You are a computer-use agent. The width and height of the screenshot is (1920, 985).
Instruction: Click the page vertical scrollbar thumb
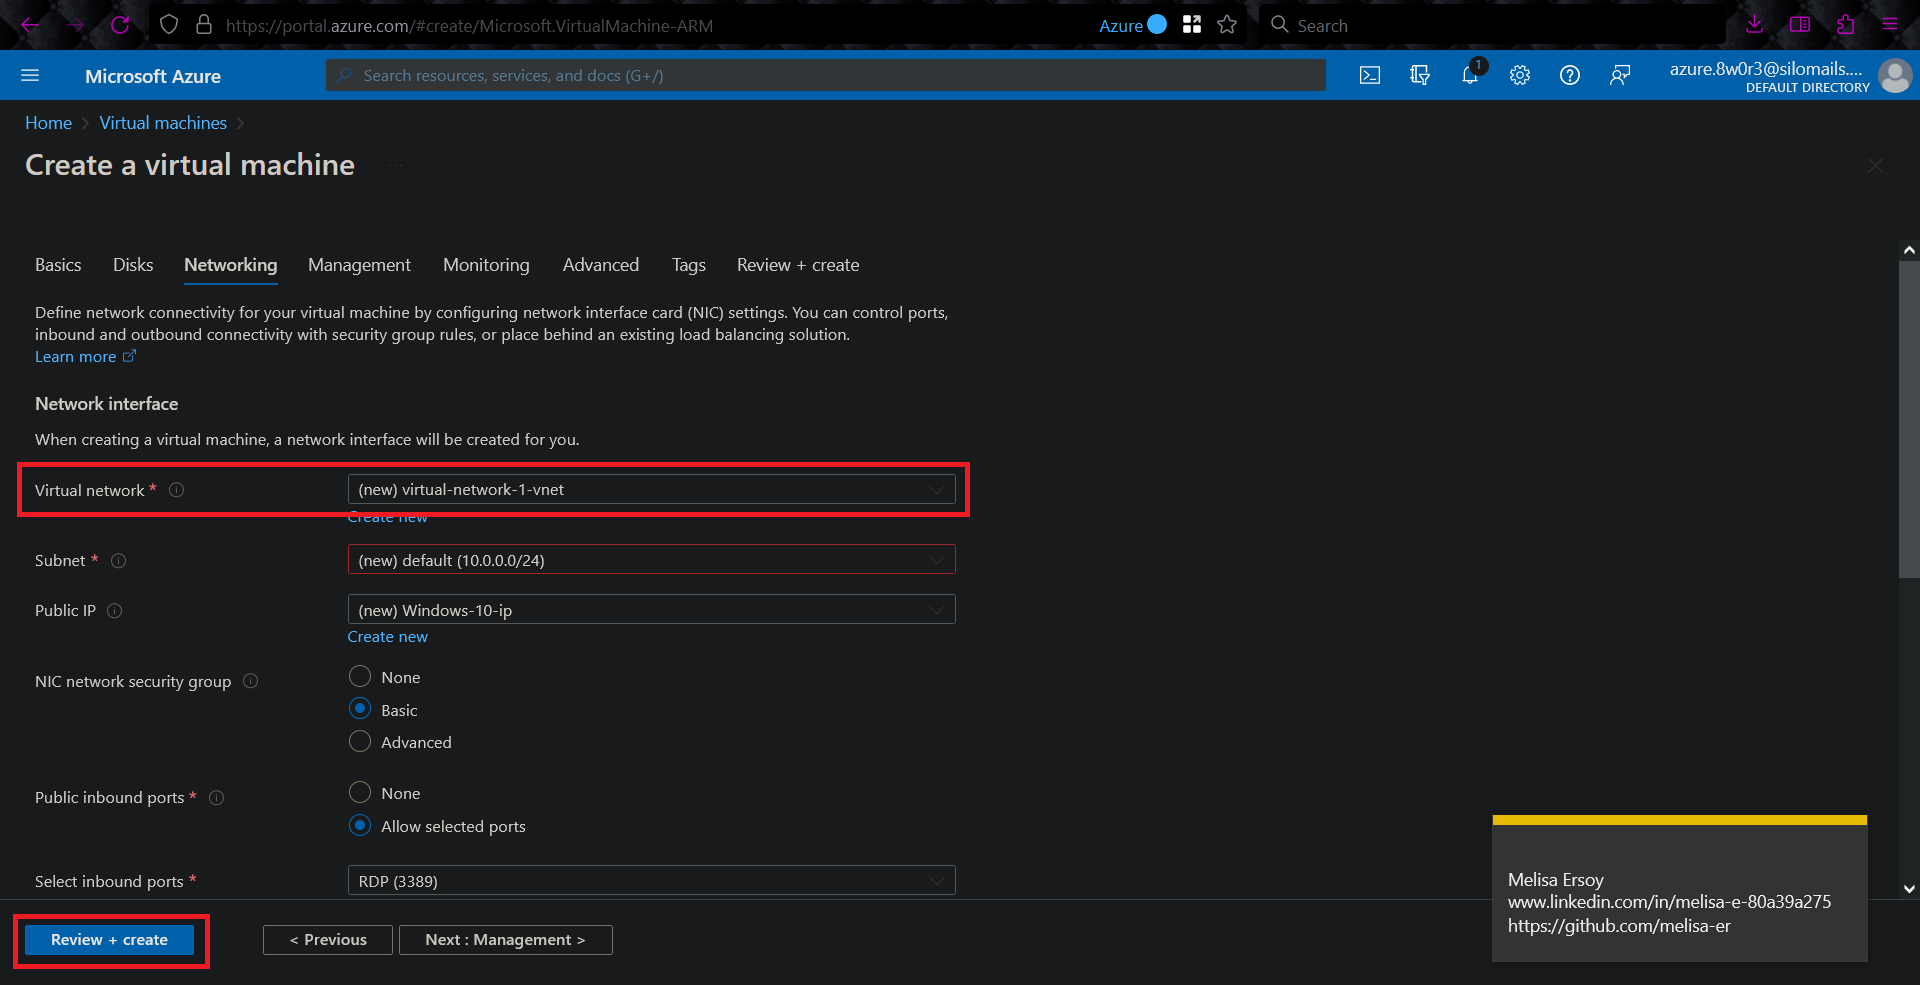(1909, 420)
